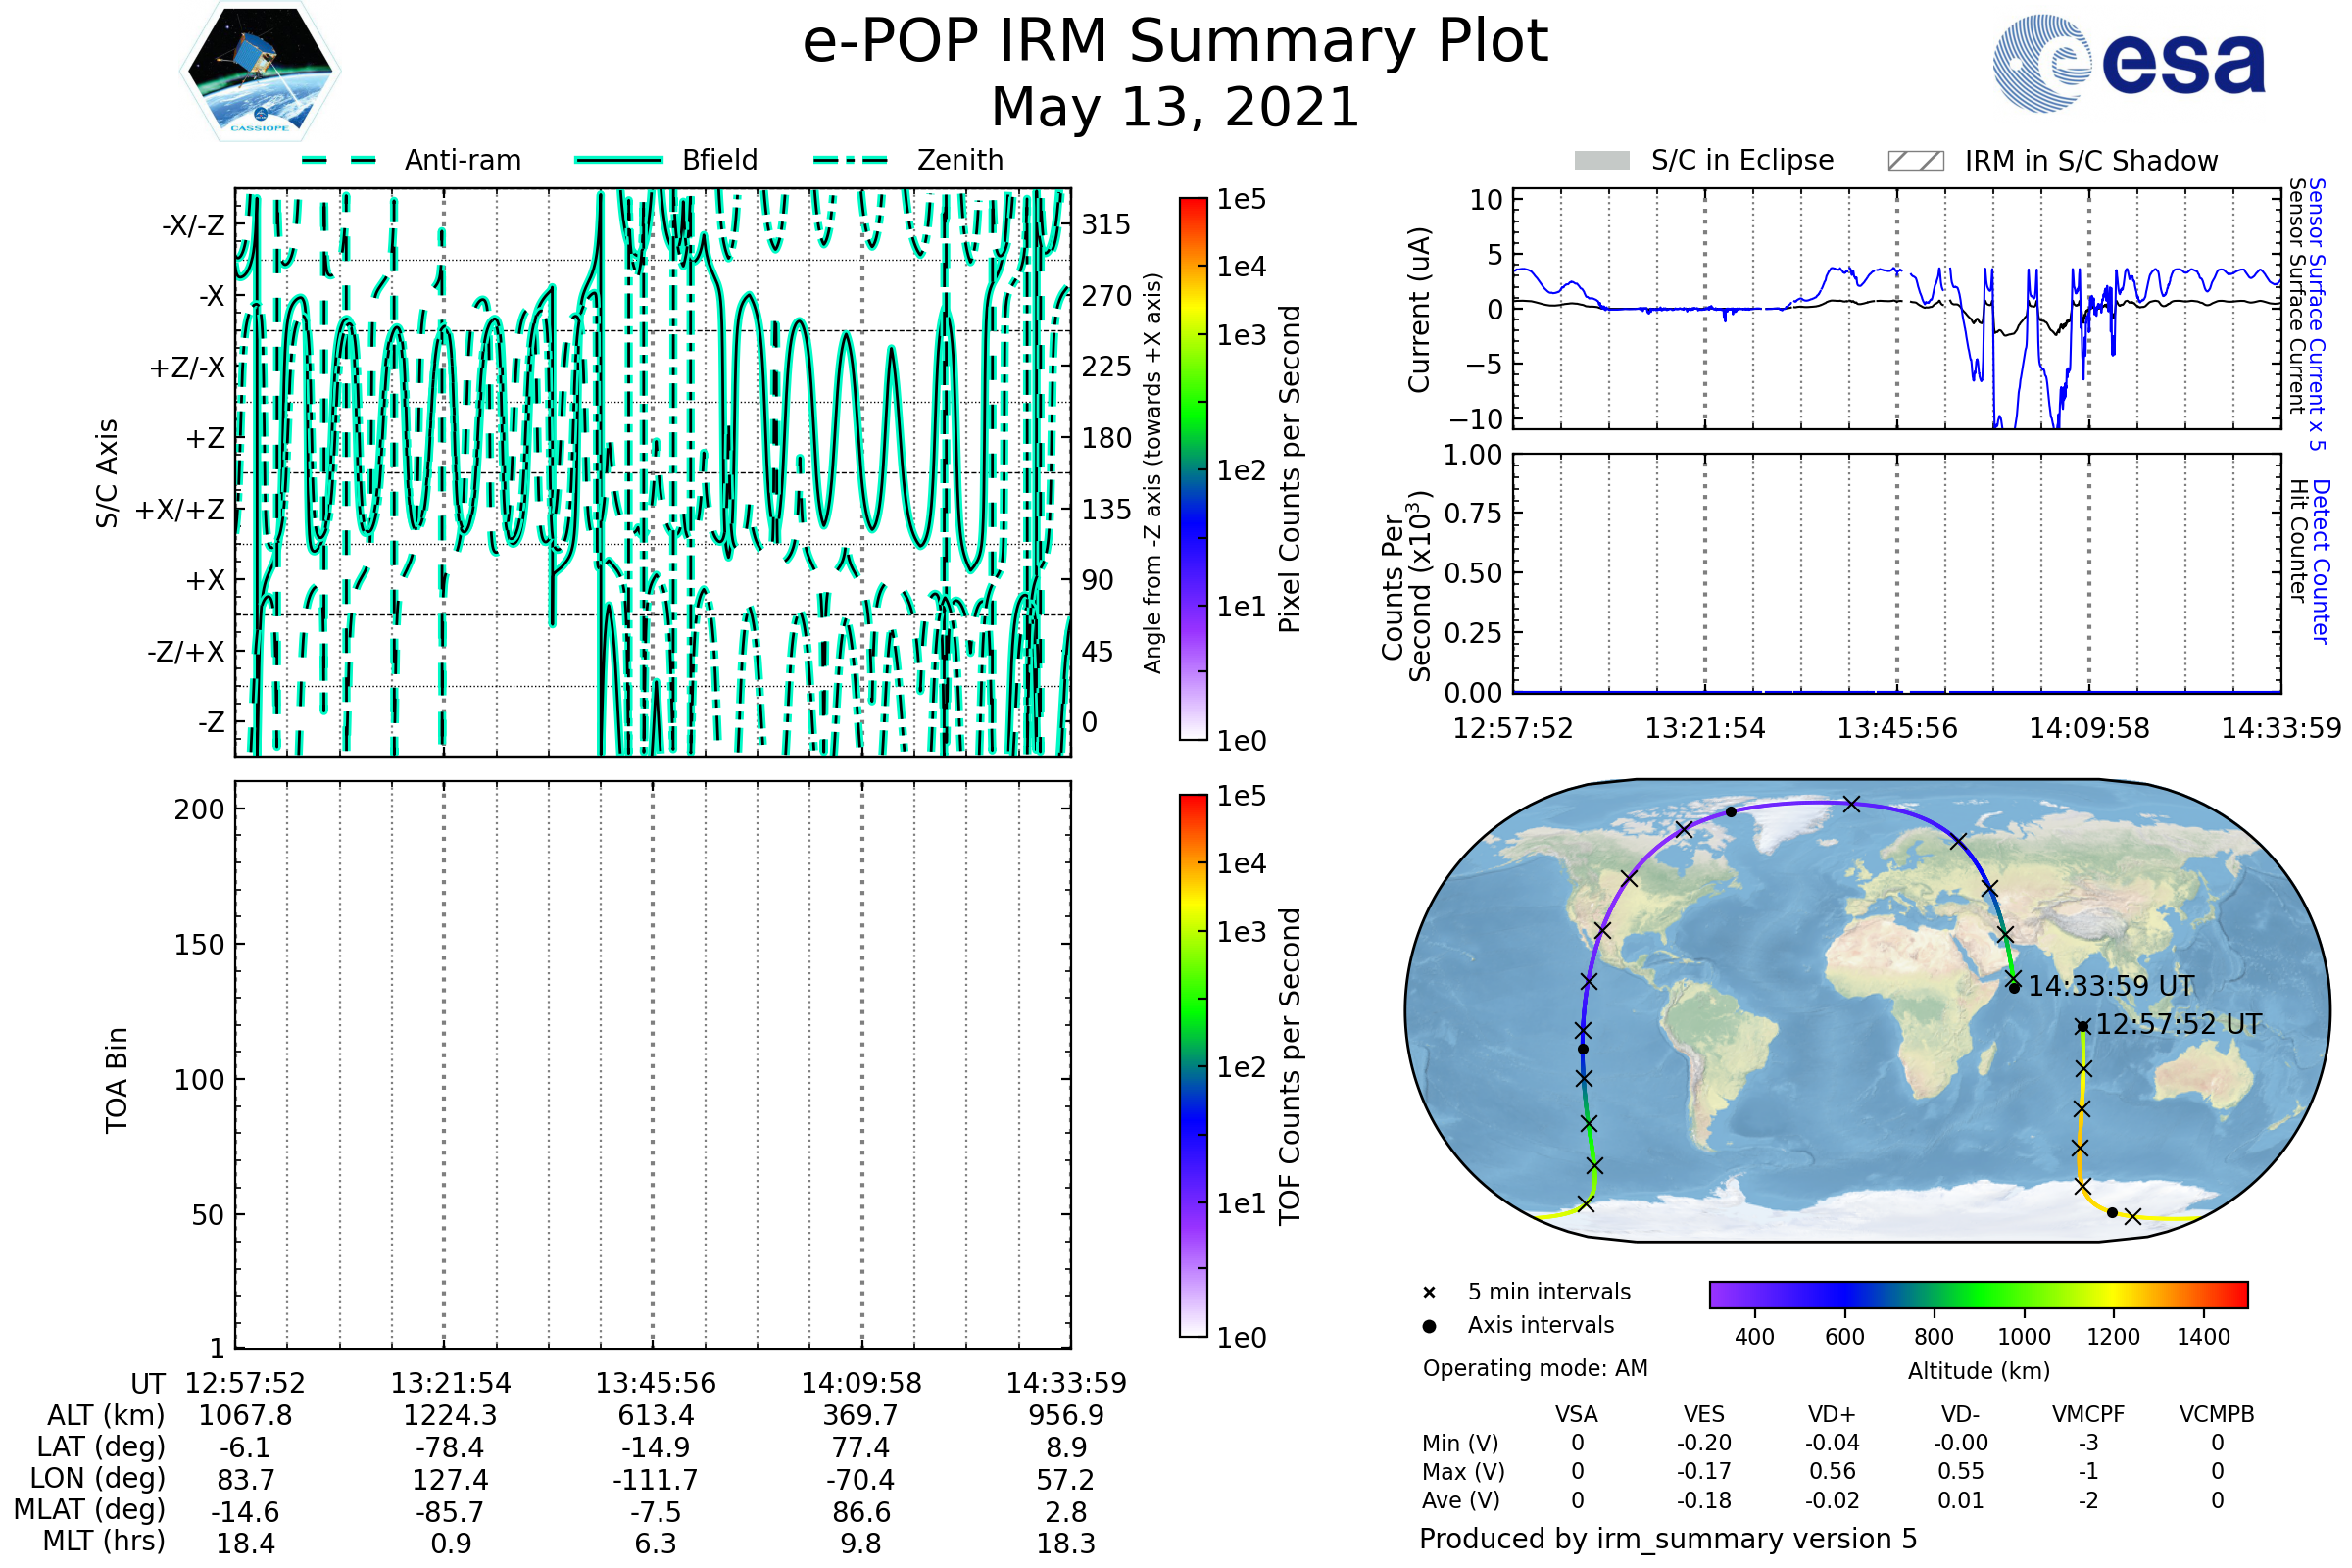Click the TOF Counts per Second colorbar

[1193, 1065]
